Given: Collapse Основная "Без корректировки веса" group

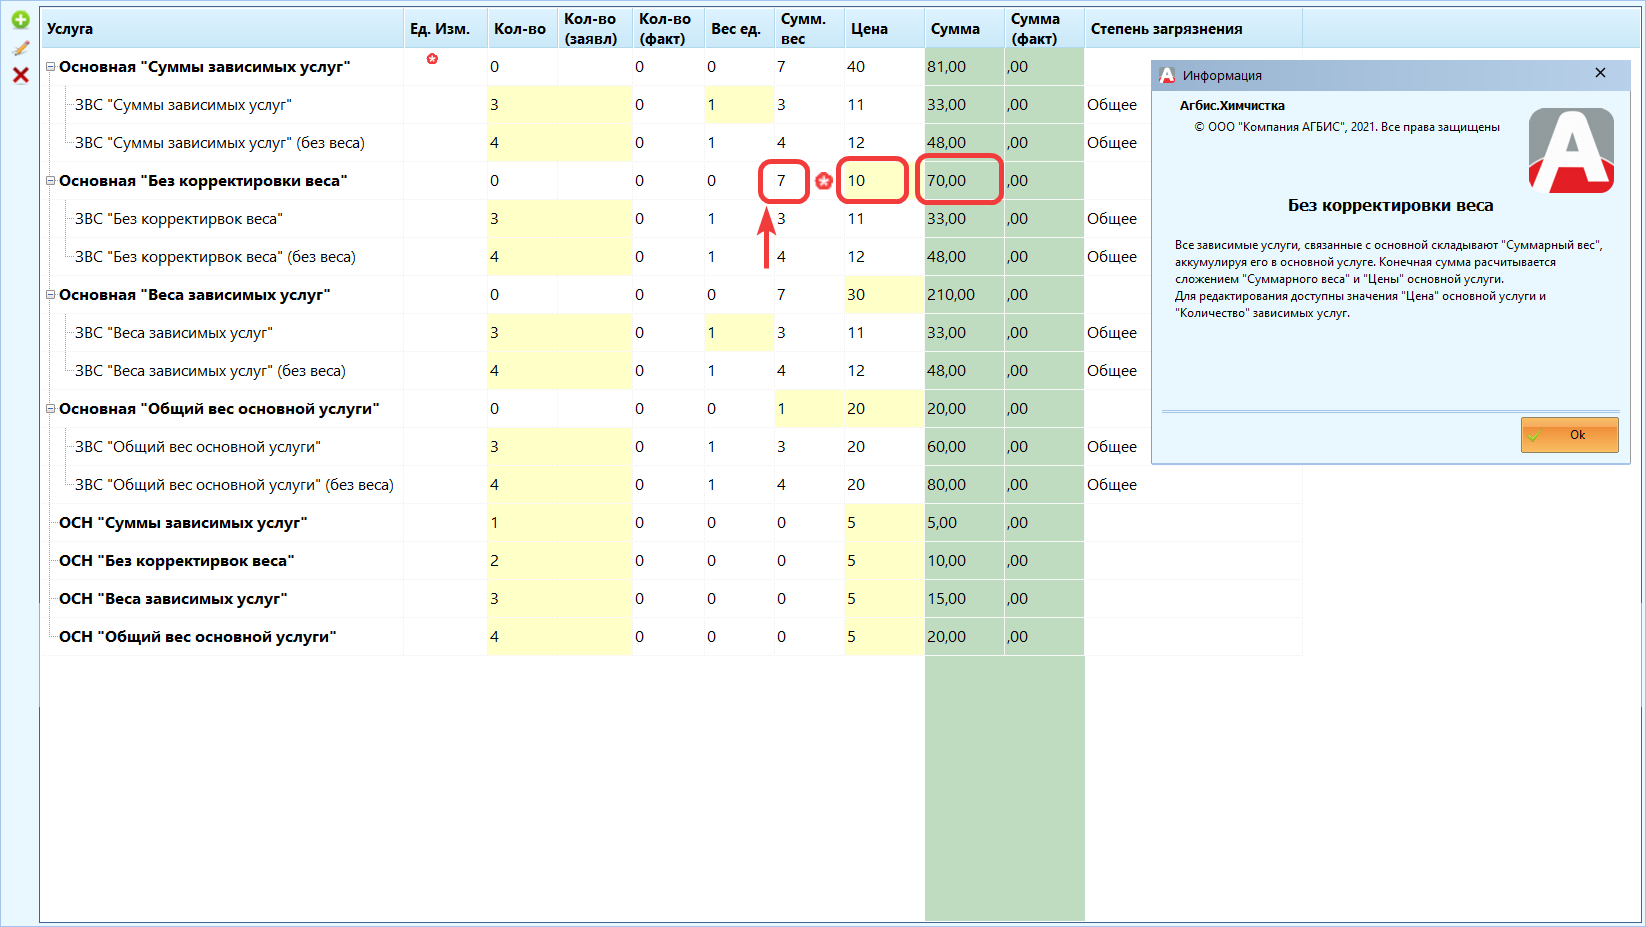Looking at the screenshot, I should click(x=50, y=181).
